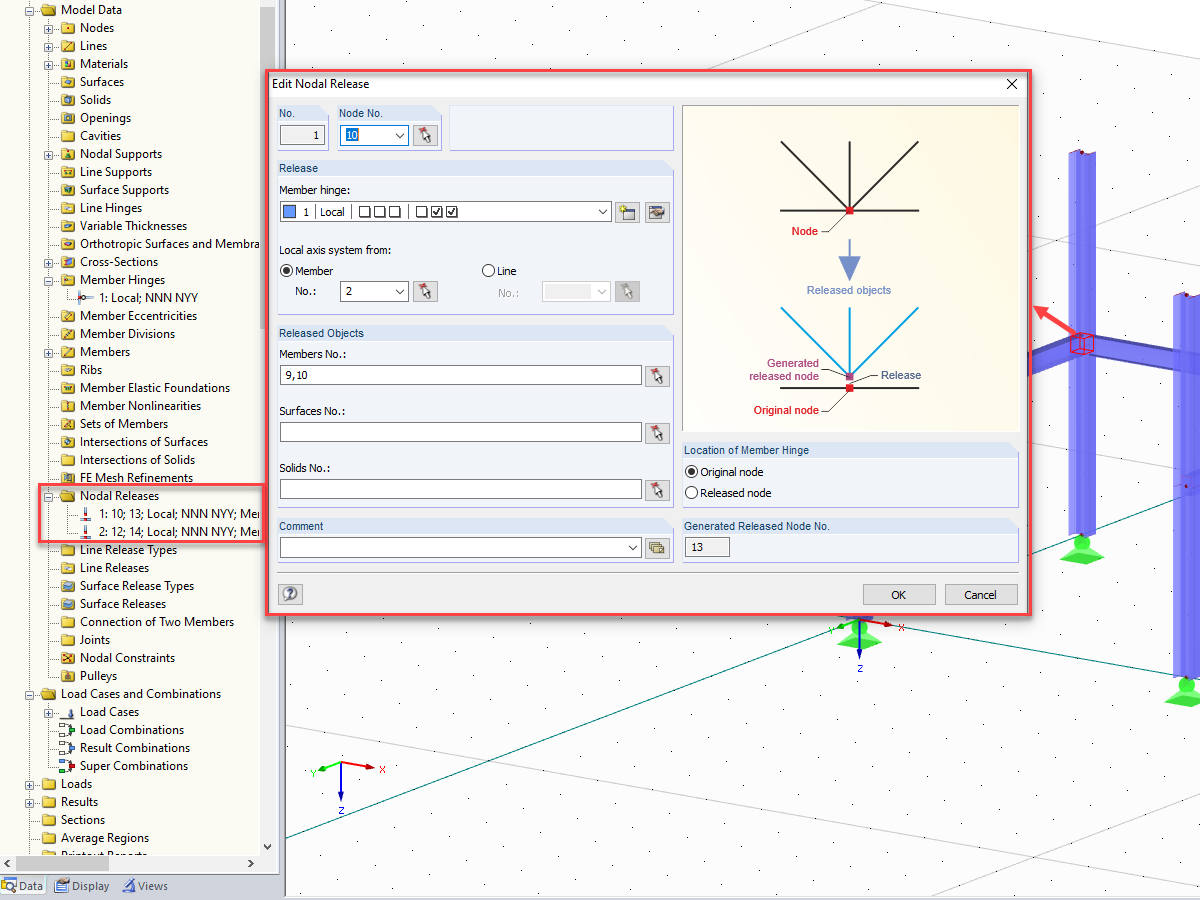Viewport: 1200px width, 900px height.
Task: Pick released members graphically
Action: coord(657,375)
